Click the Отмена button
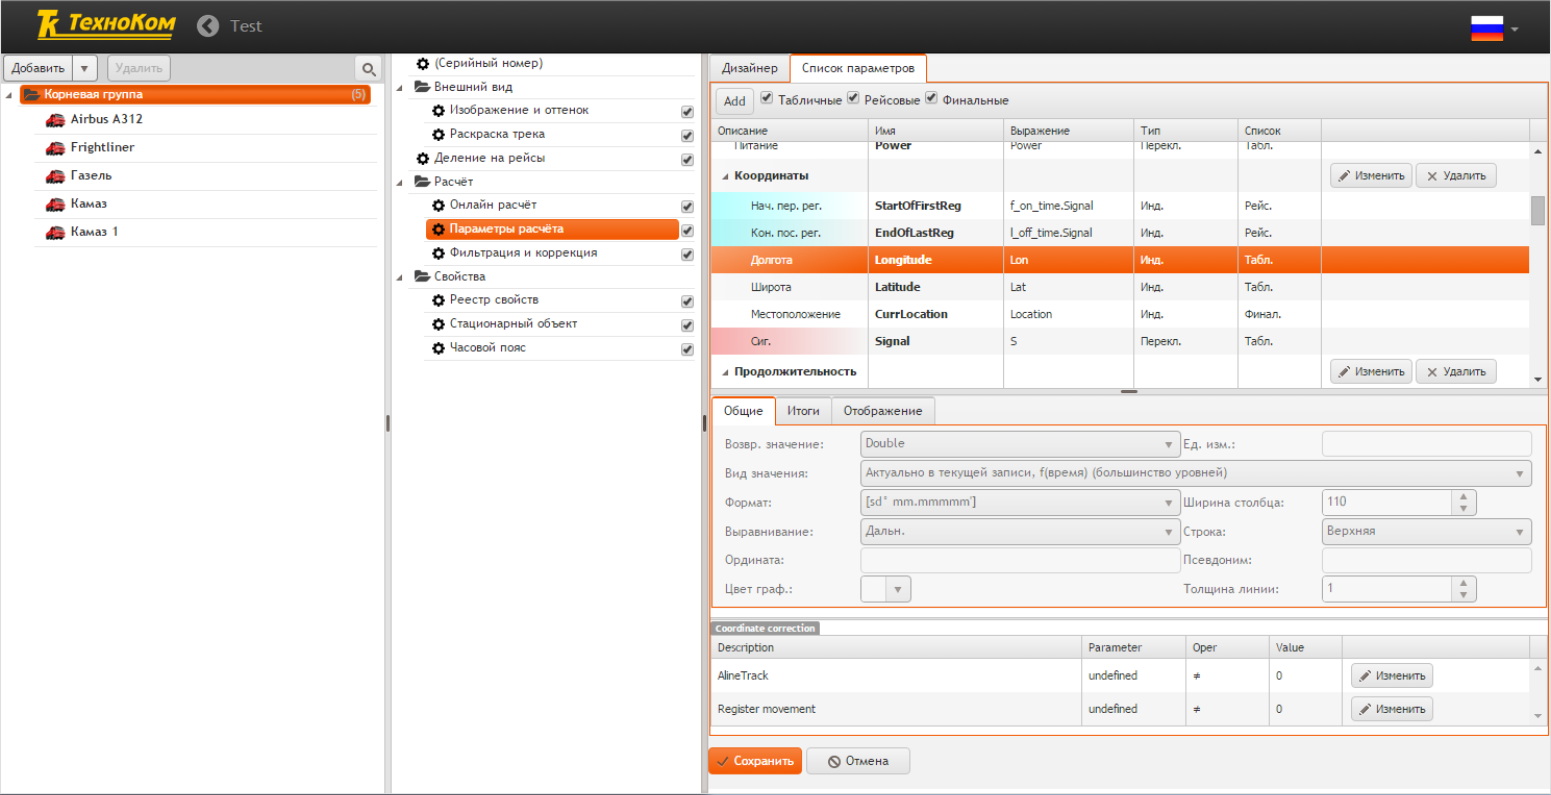Viewport: 1551px width, 795px height. (858, 761)
